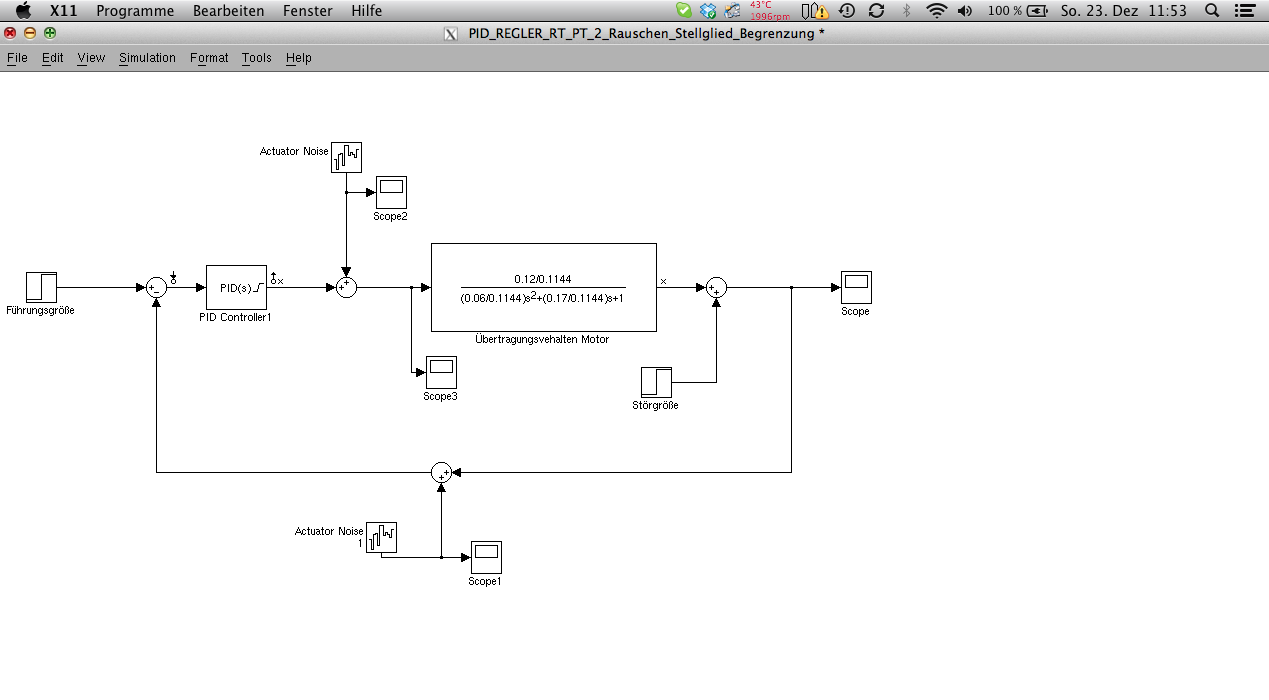Viewport: 1269px width, 700px height.
Task: Open the File menu
Action: point(17,58)
